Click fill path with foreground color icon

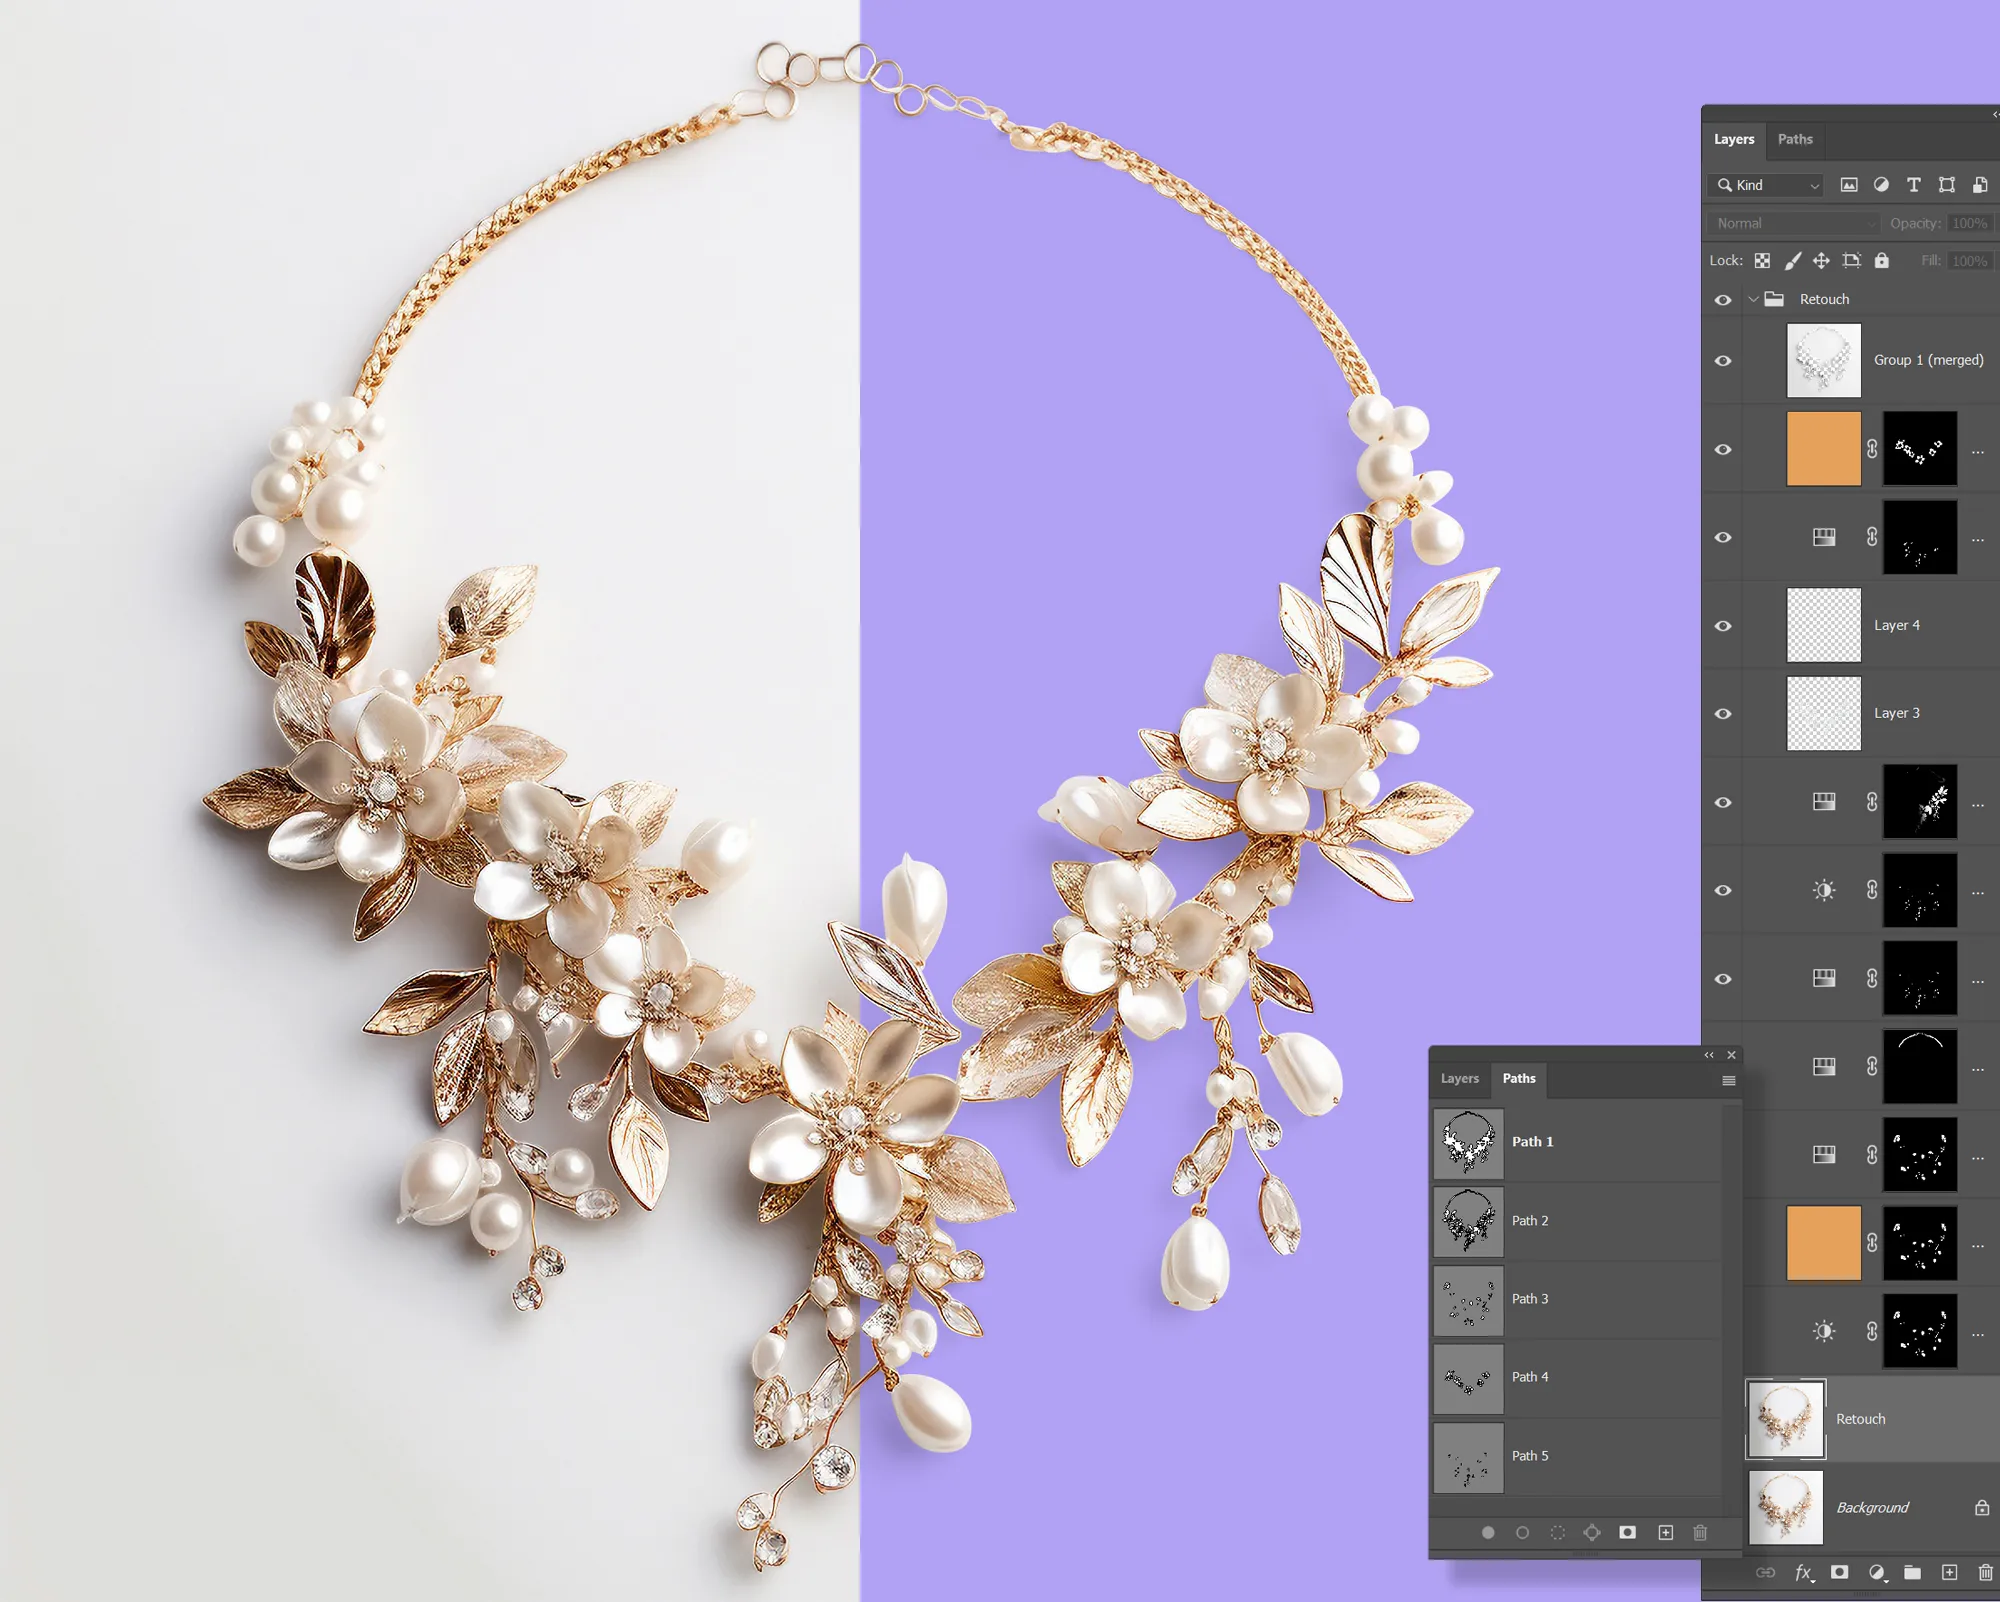[1488, 1533]
